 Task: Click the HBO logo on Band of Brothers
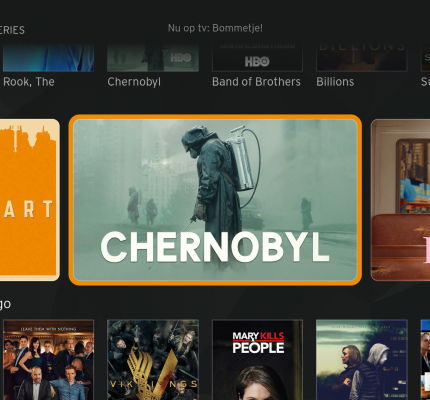pyautogui.click(x=257, y=61)
